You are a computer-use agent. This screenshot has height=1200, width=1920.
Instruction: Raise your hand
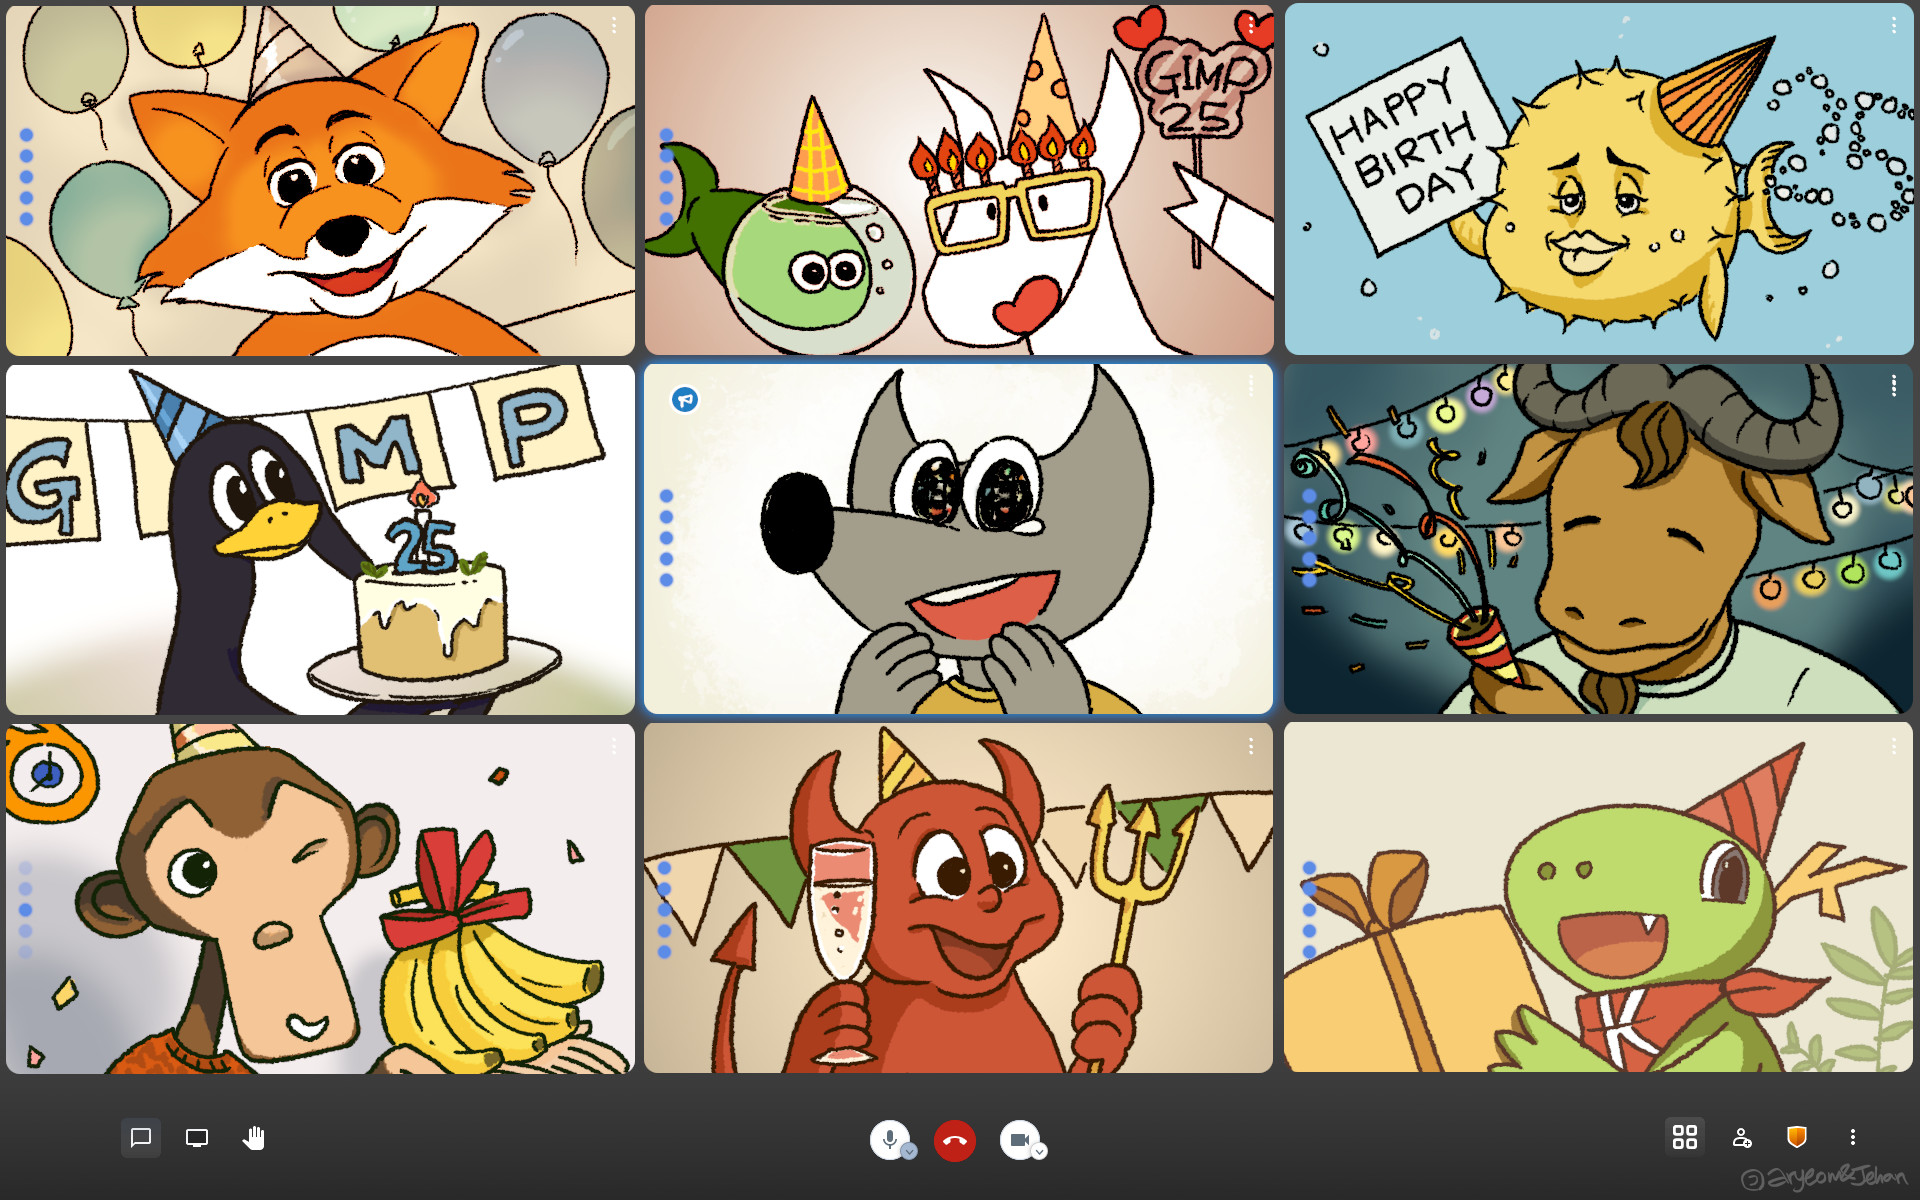tap(254, 1137)
